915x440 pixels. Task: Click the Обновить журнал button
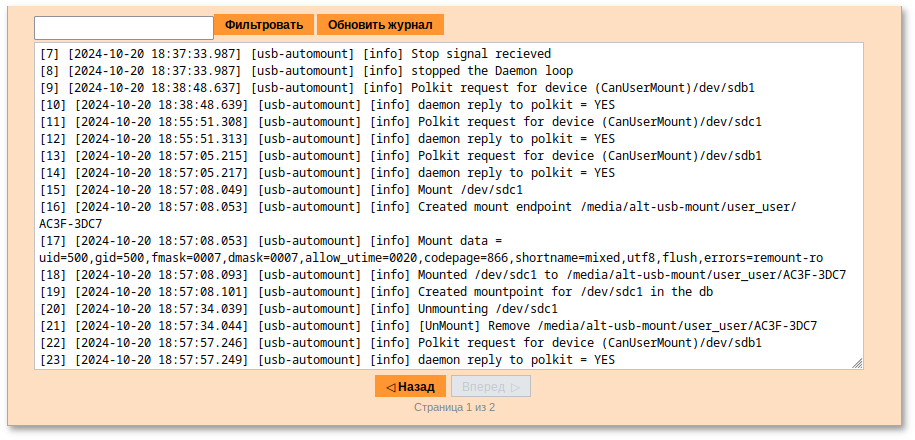pyautogui.click(x=380, y=24)
